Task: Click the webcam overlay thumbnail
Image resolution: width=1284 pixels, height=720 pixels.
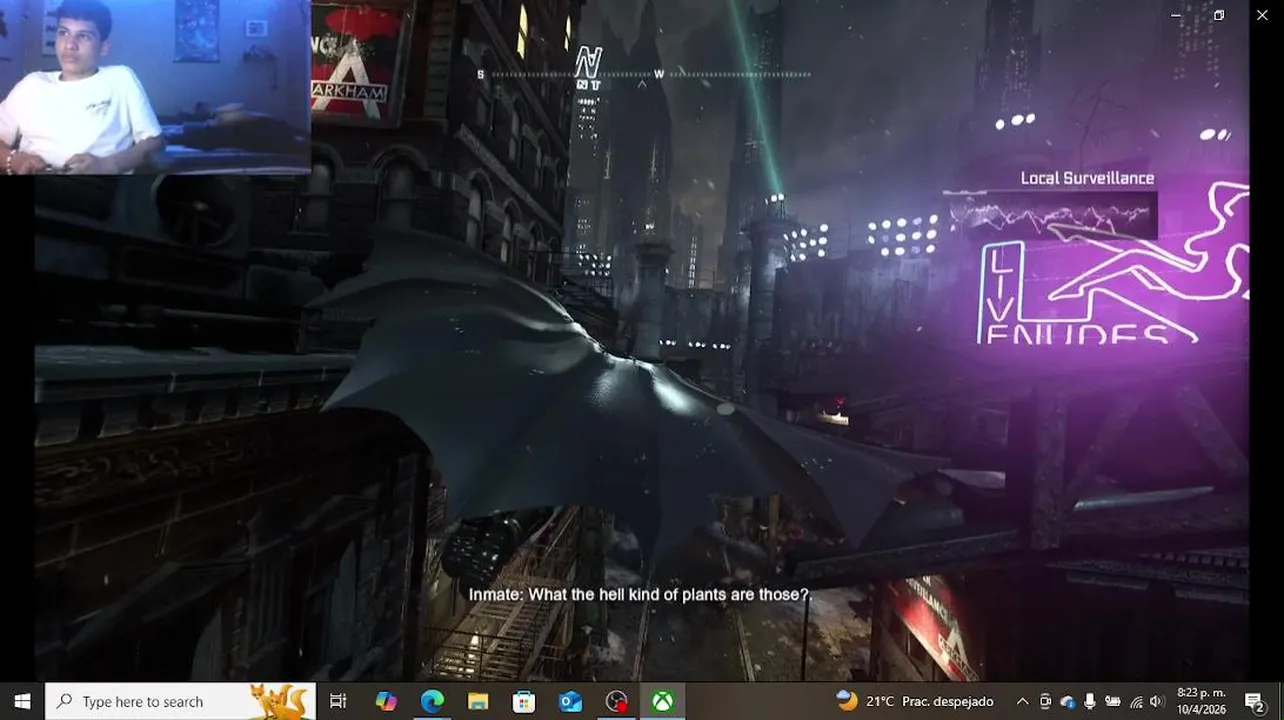Action: click(155, 87)
